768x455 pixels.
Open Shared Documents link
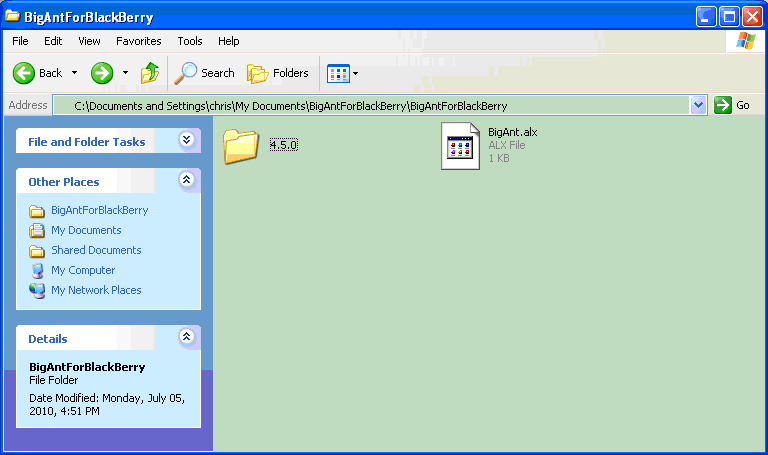click(96, 250)
